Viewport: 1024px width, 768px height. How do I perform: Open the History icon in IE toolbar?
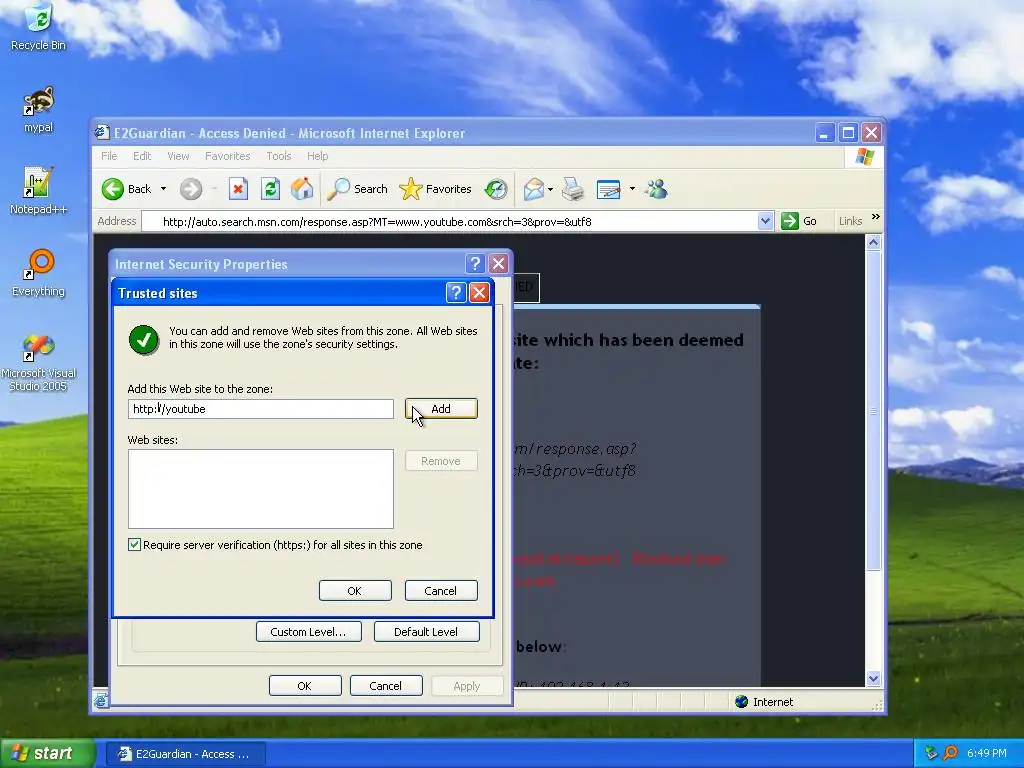click(496, 189)
